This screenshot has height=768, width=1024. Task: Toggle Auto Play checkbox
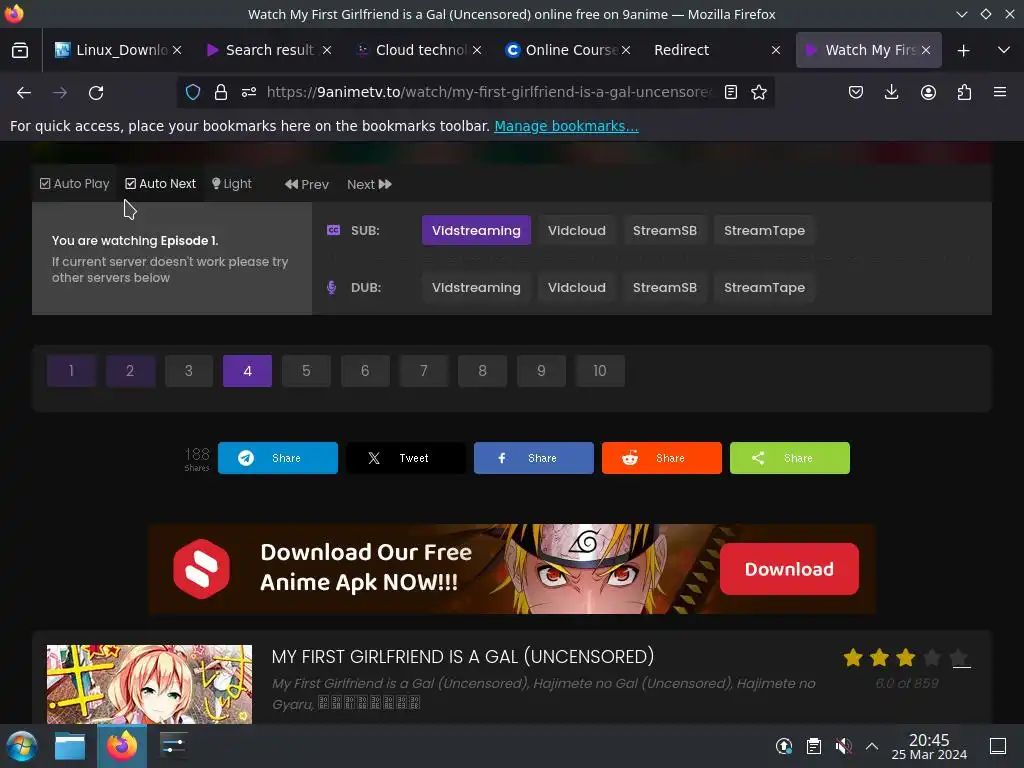point(74,184)
